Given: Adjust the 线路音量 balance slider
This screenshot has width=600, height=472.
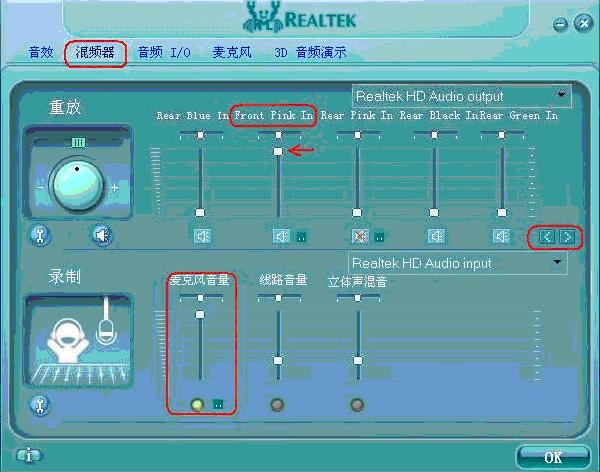Looking at the screenshot, I should (x=279, y=297).
